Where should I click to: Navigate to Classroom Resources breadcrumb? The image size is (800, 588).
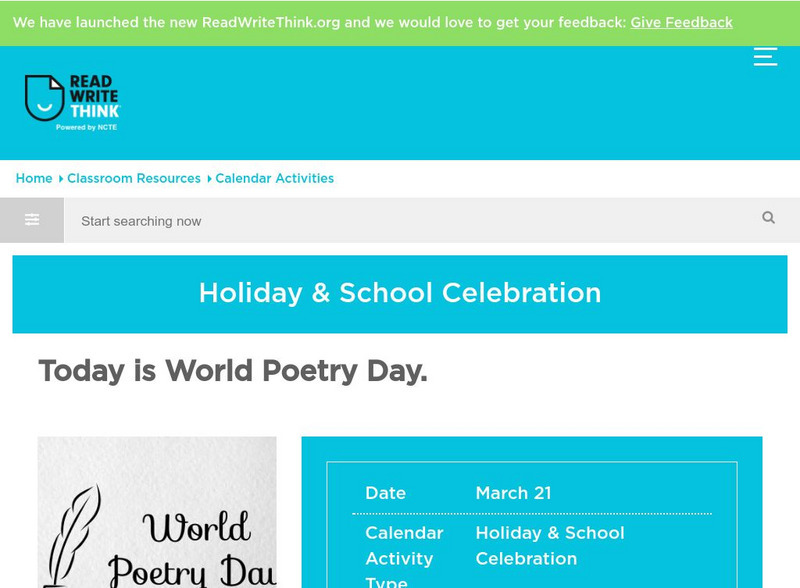coord(134,178)
